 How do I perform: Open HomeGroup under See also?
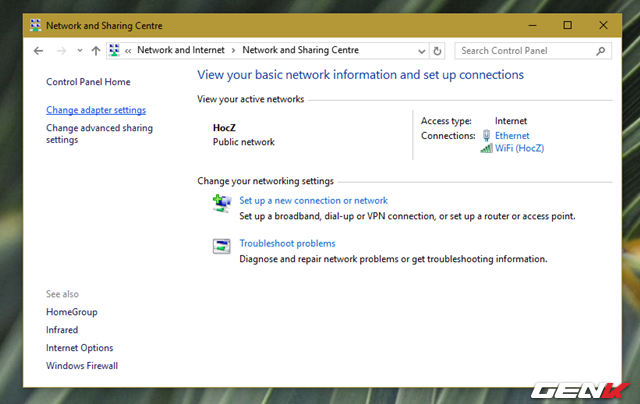[72, 312]
